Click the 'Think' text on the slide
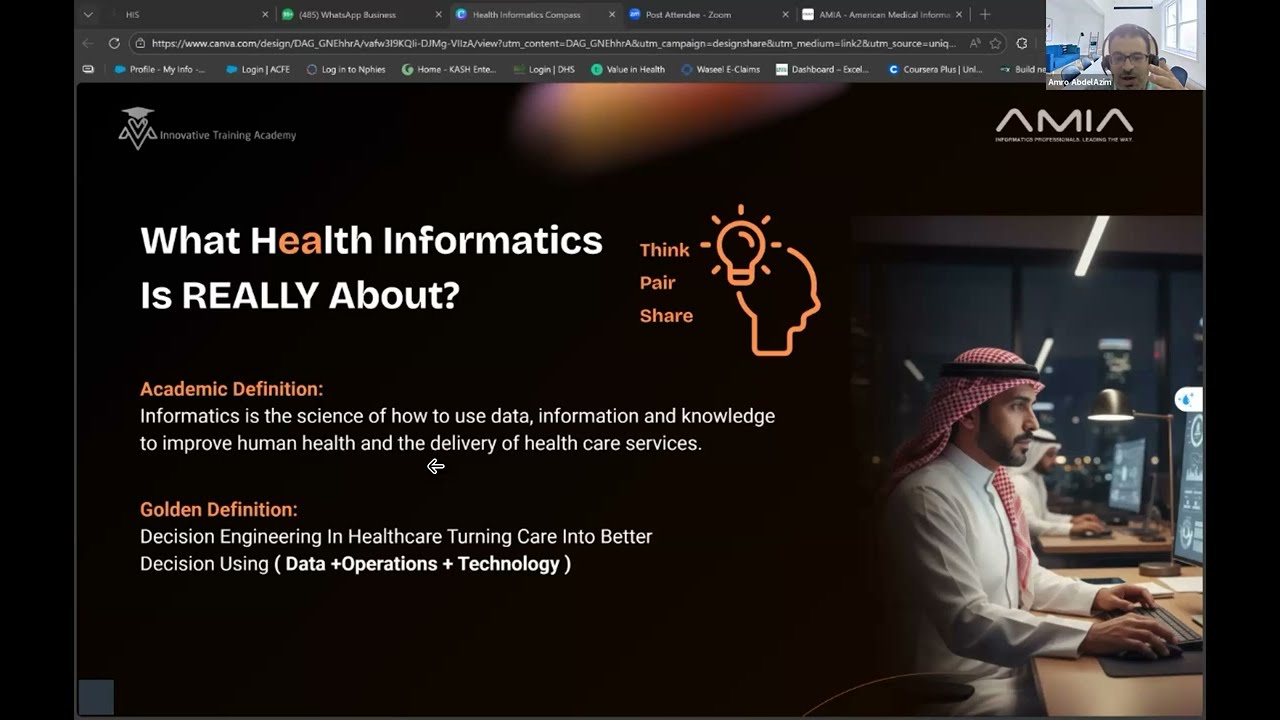Screen dimensions: 1280x720 (664, 250)
